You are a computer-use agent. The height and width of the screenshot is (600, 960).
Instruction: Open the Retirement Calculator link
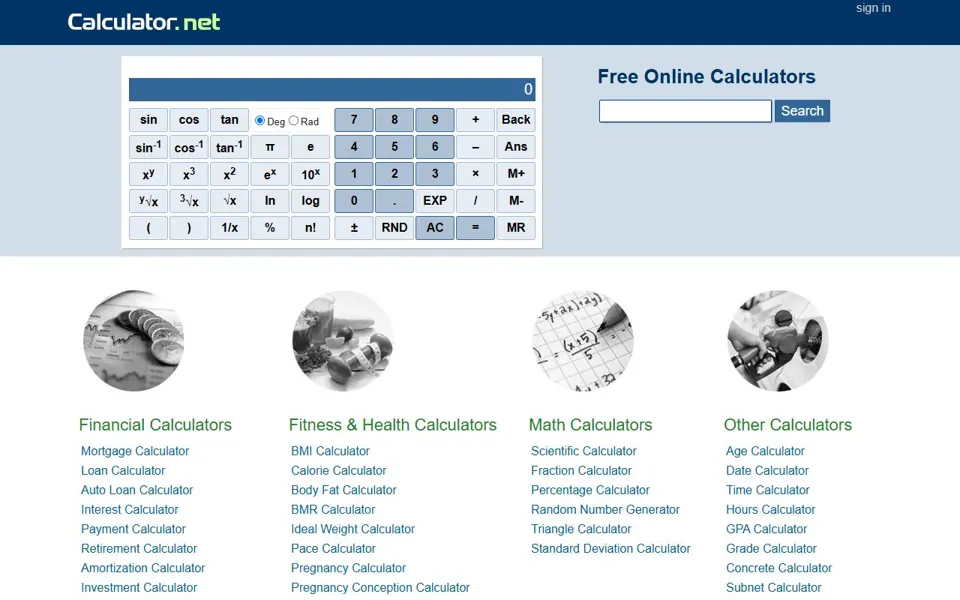tap(139, 549)
